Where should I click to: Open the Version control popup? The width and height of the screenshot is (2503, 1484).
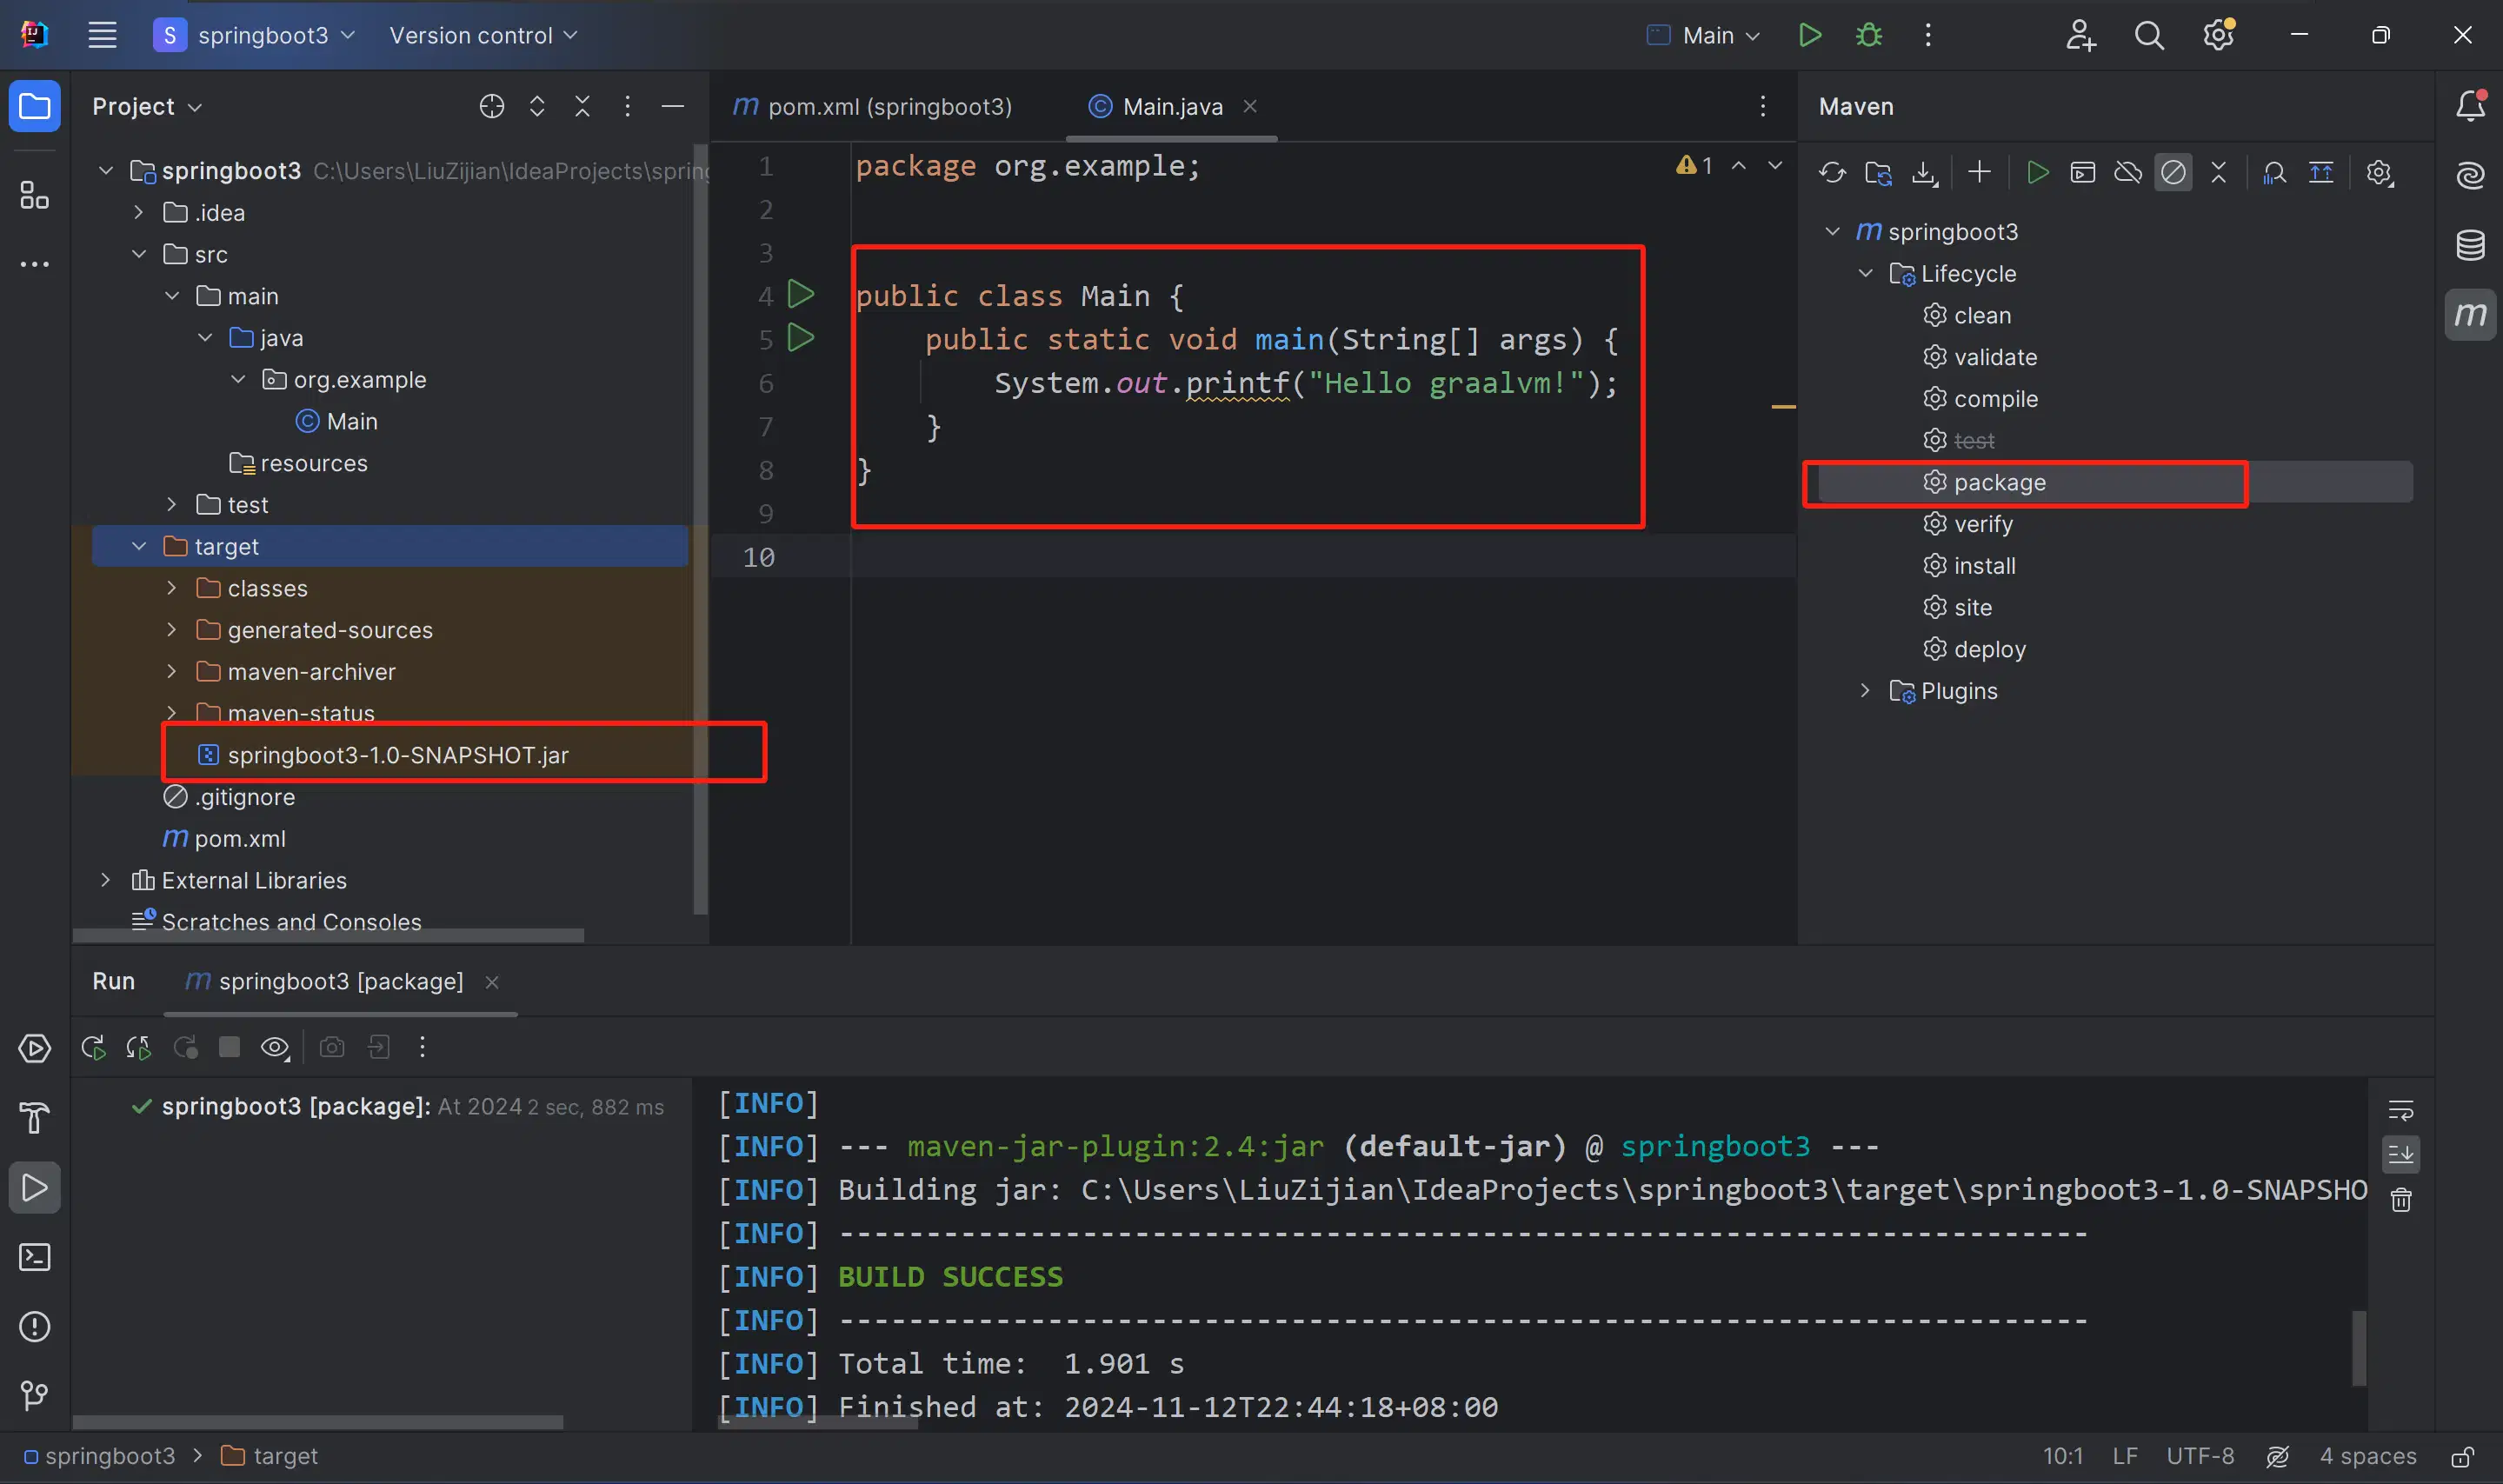pyautogui.click(x=484, y=35)
